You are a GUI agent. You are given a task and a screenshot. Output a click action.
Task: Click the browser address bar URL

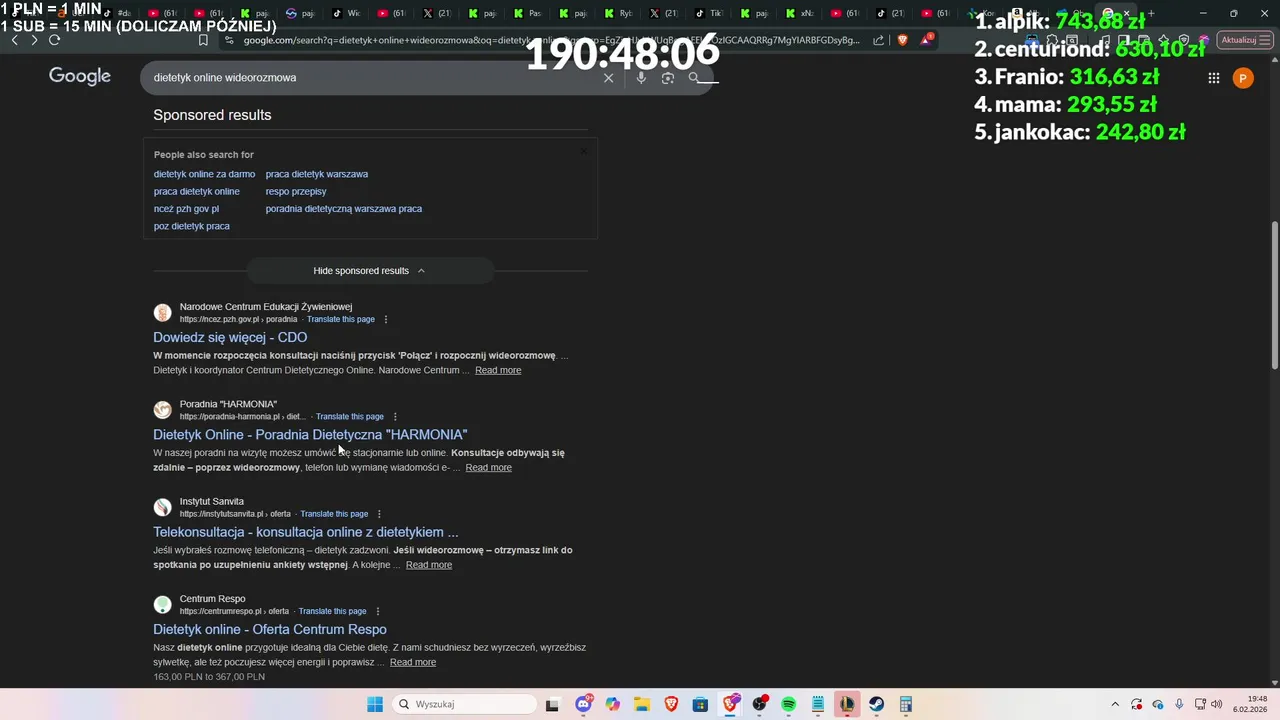[551, 40]
